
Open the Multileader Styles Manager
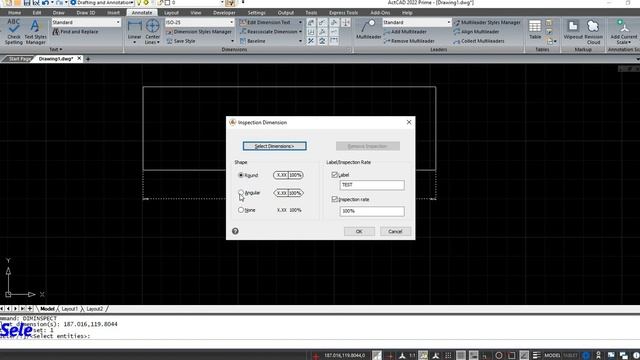coord(487,22)
